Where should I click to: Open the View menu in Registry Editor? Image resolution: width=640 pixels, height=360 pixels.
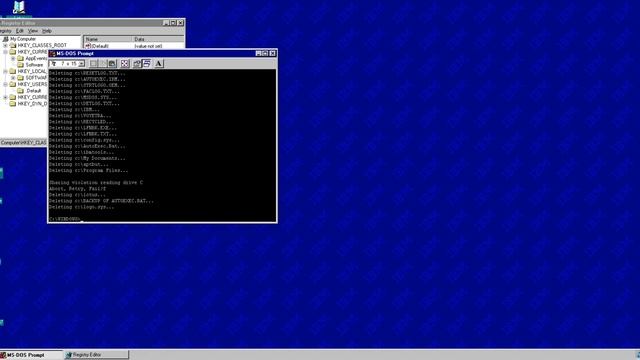tap(33, 31)
